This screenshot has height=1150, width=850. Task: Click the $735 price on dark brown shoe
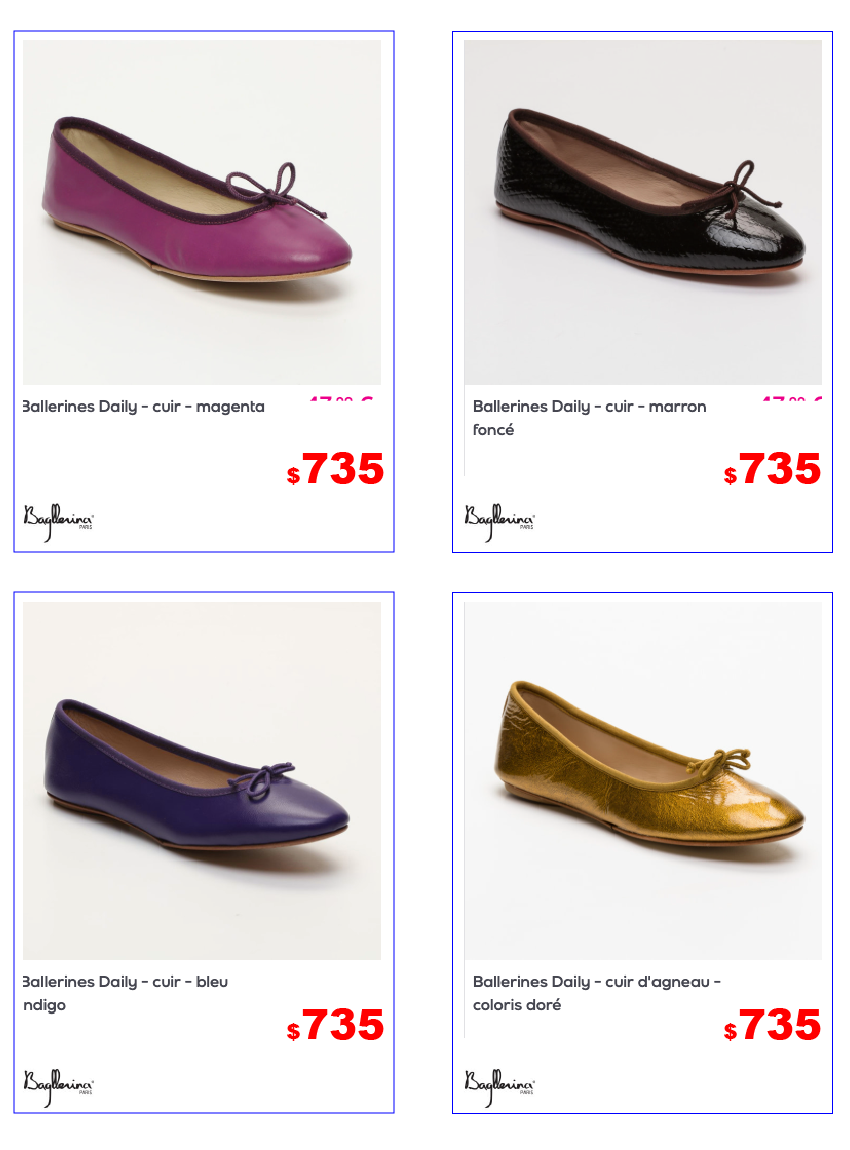[772, 469]
